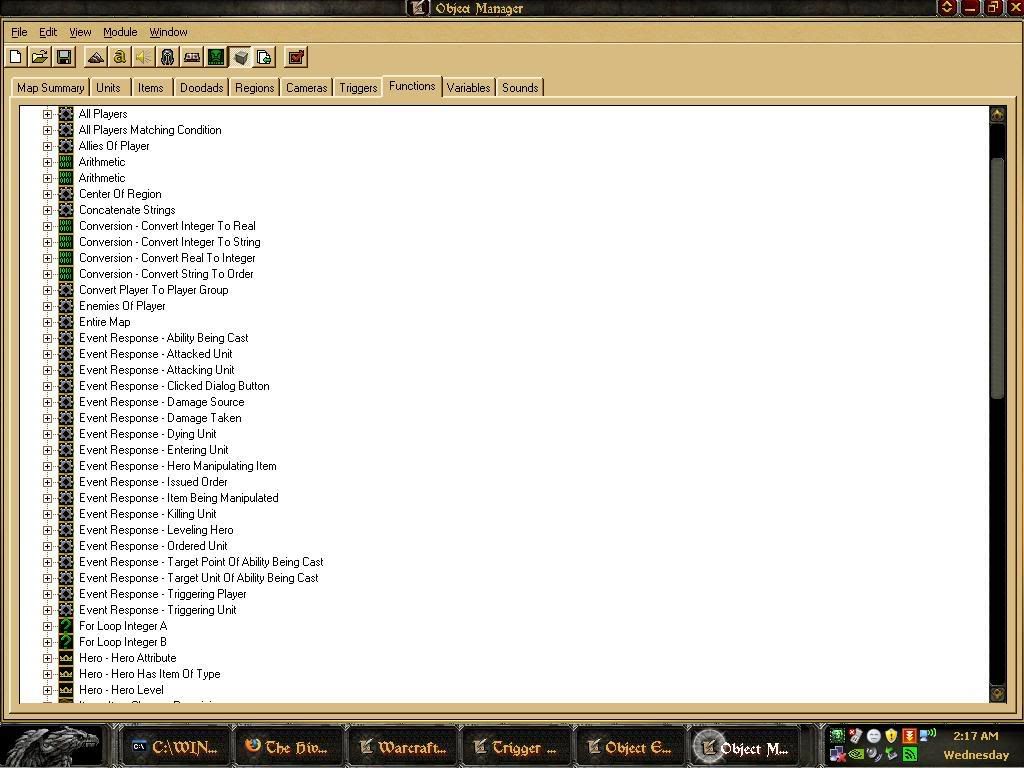Click the scrollbar up arrow button

pyautogui.click(x=997, y=115)
